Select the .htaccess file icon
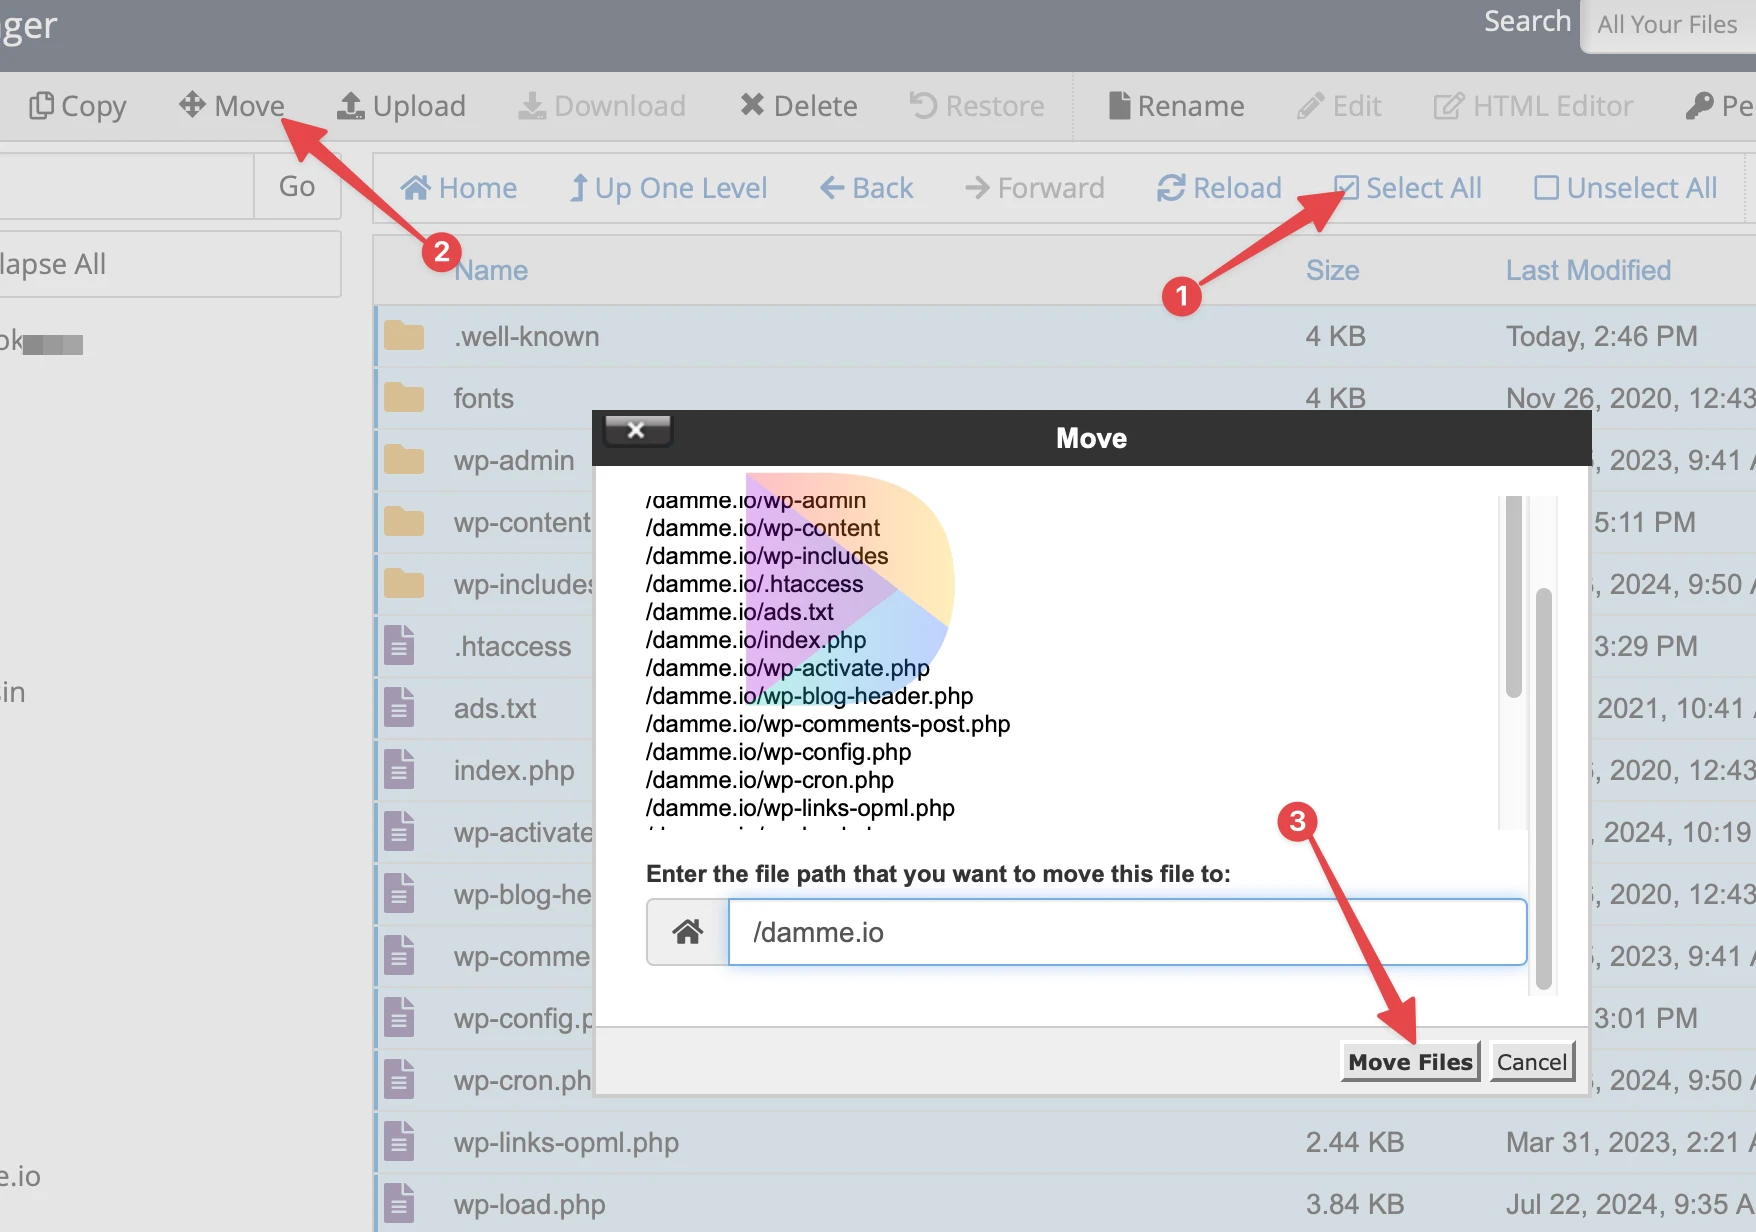1756x1232 pixels. (400, 646)
